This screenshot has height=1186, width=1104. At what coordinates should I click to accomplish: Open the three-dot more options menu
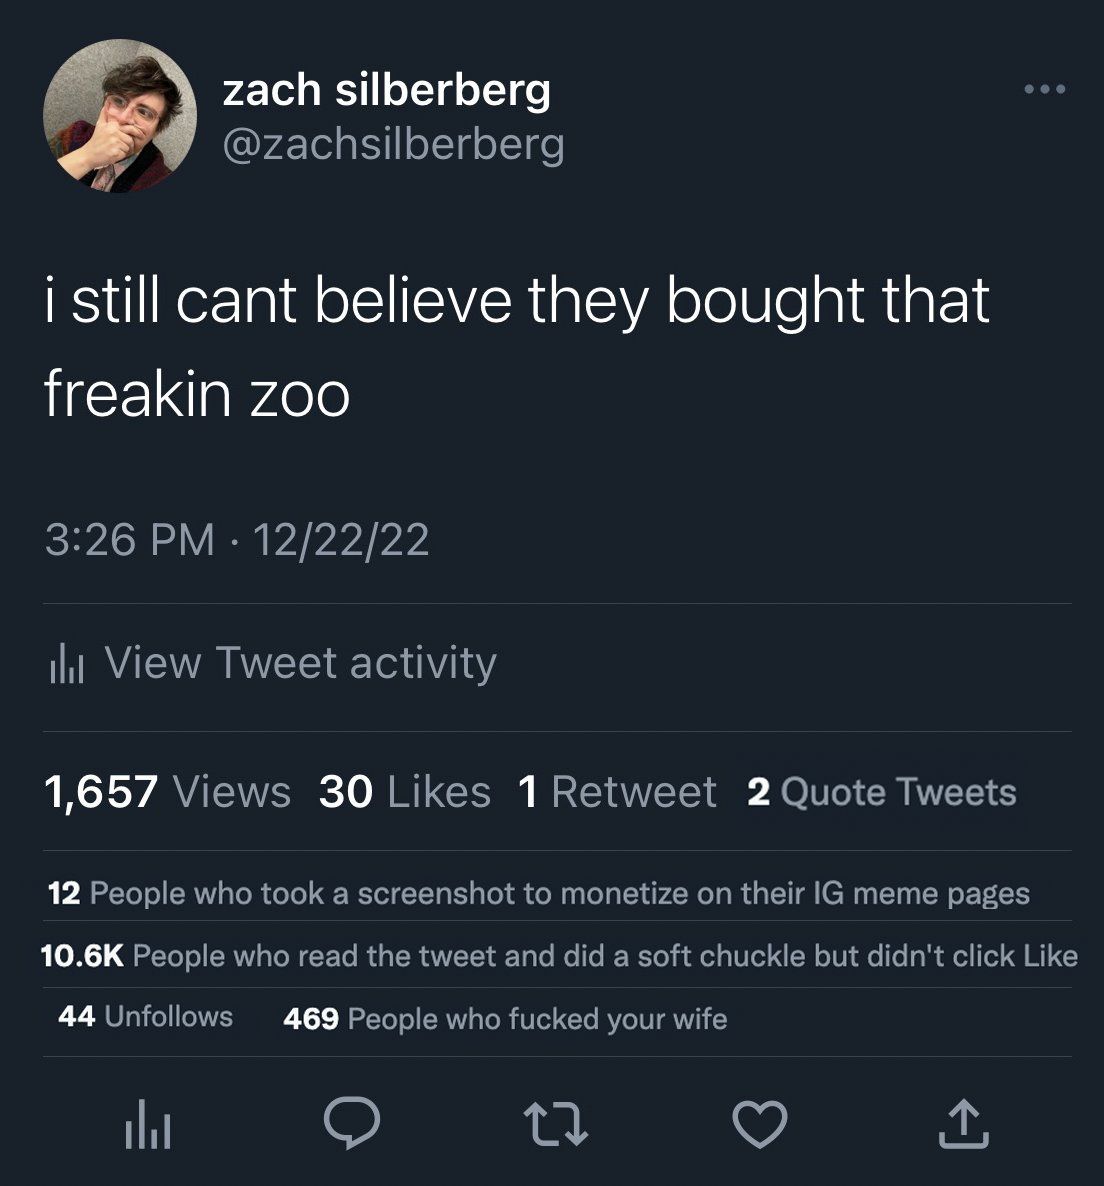[x=1045, y=89]
